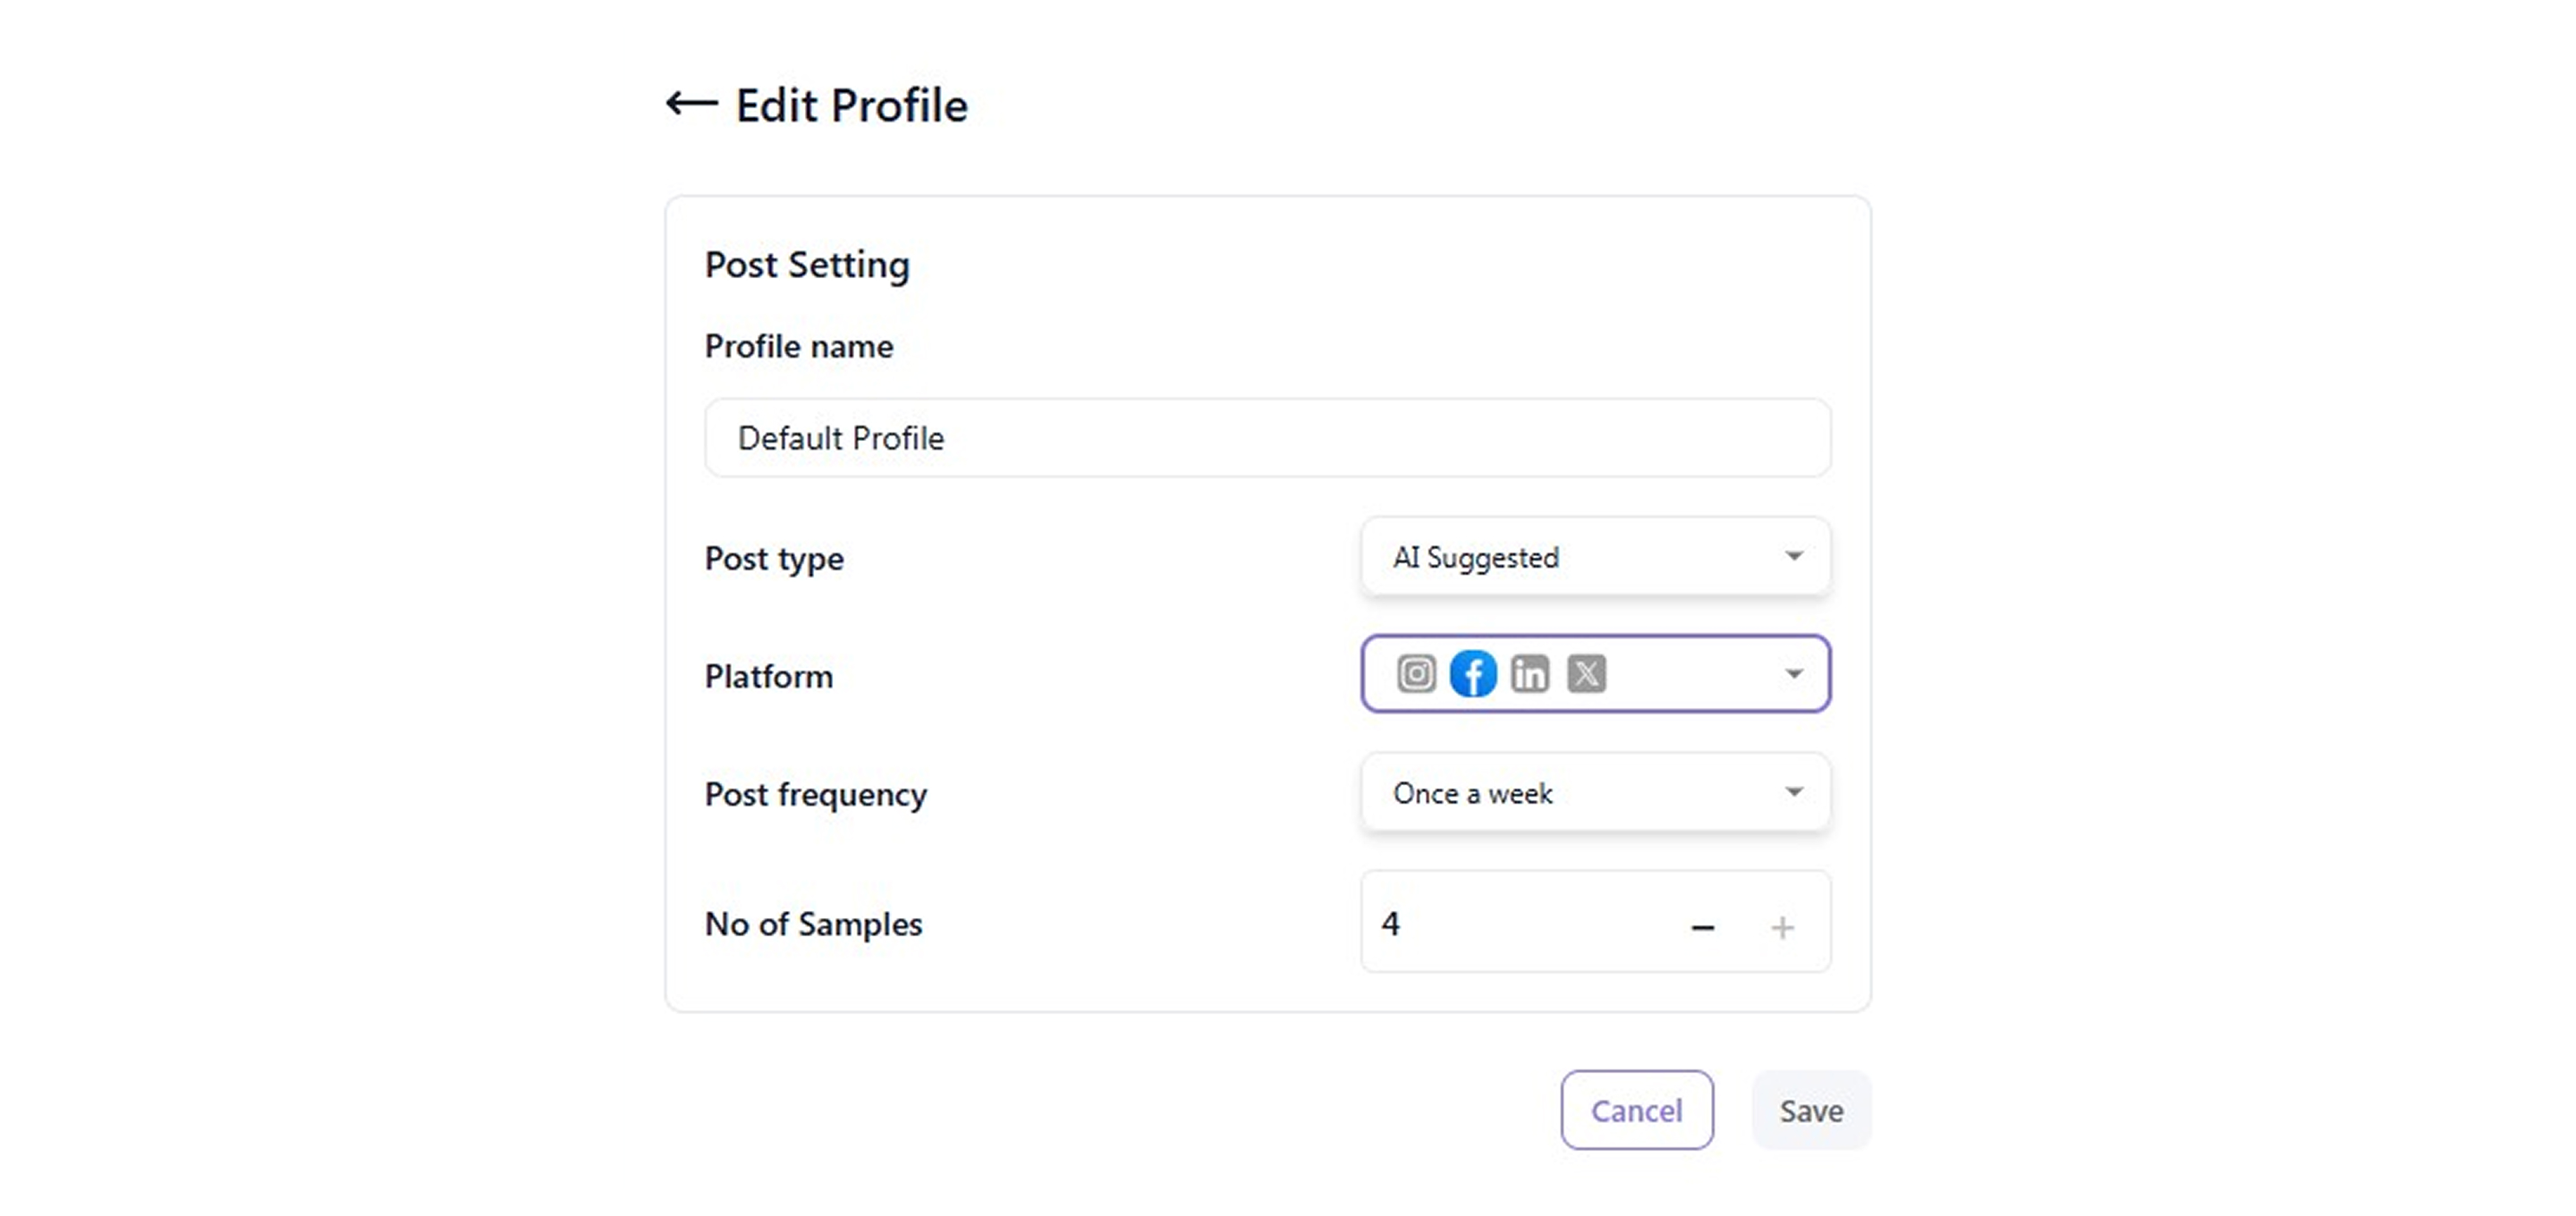Click the Post Setting section heading
Screen dimensions: 2576x1216
[x=807, y=265]
